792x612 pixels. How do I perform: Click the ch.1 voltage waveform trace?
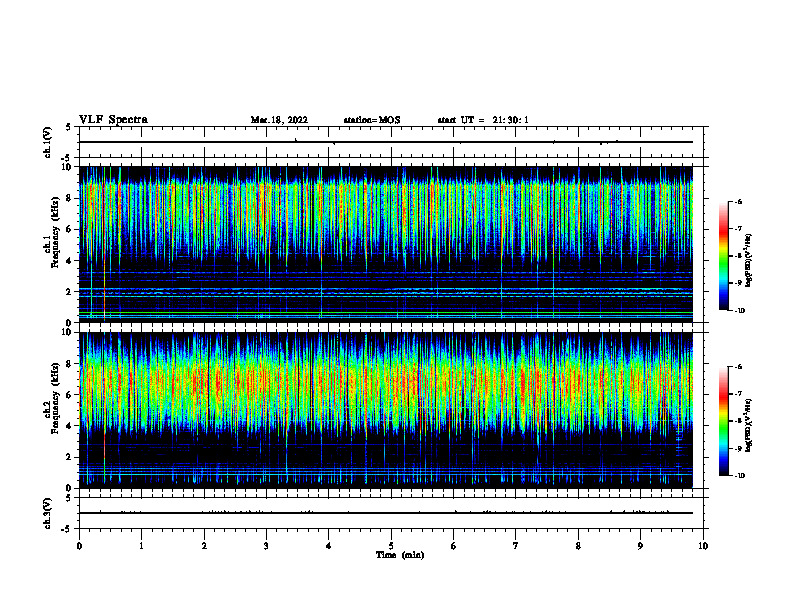point(386,142)
